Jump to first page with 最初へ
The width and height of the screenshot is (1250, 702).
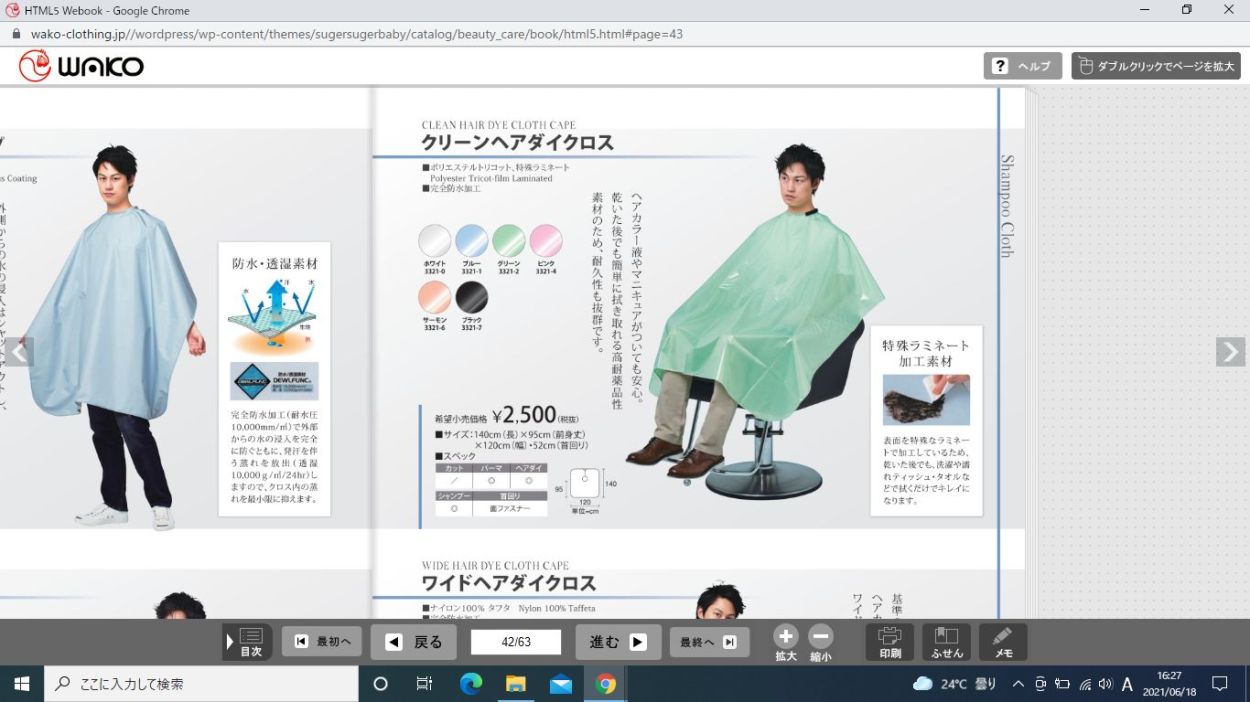322,642
